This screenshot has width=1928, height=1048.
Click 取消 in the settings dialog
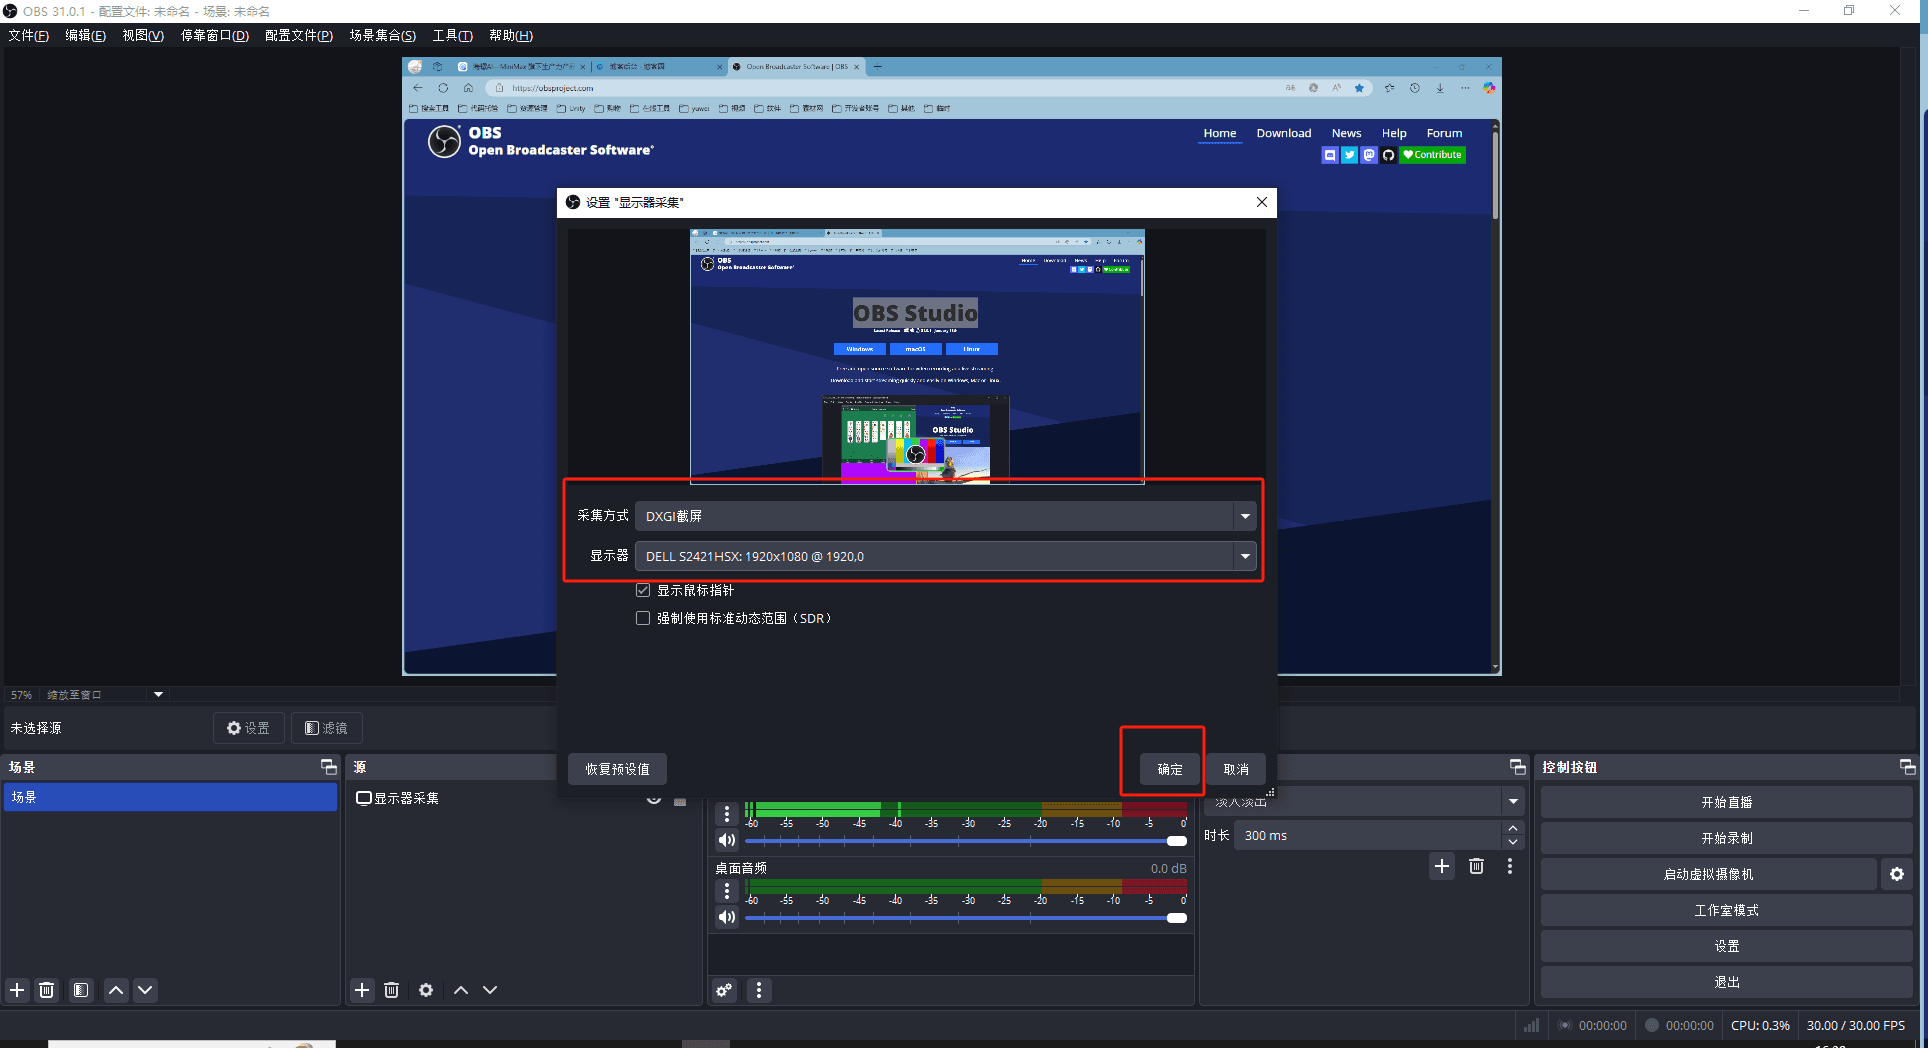[x=1236, y=769]
